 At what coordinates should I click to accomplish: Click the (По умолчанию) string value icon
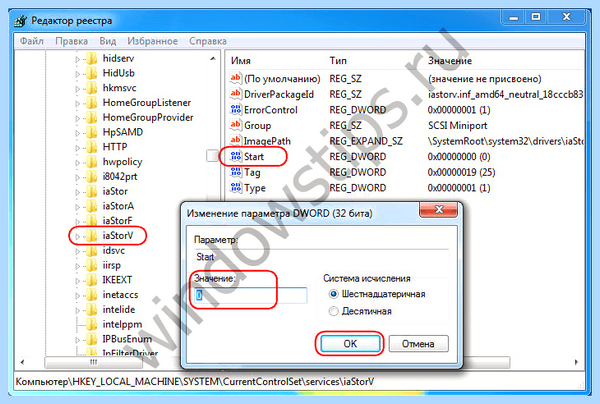click(x=236, y=78)
